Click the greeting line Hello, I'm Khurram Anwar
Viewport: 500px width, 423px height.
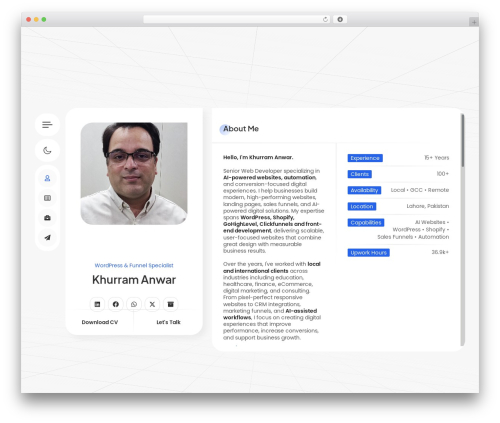[258, 157]
